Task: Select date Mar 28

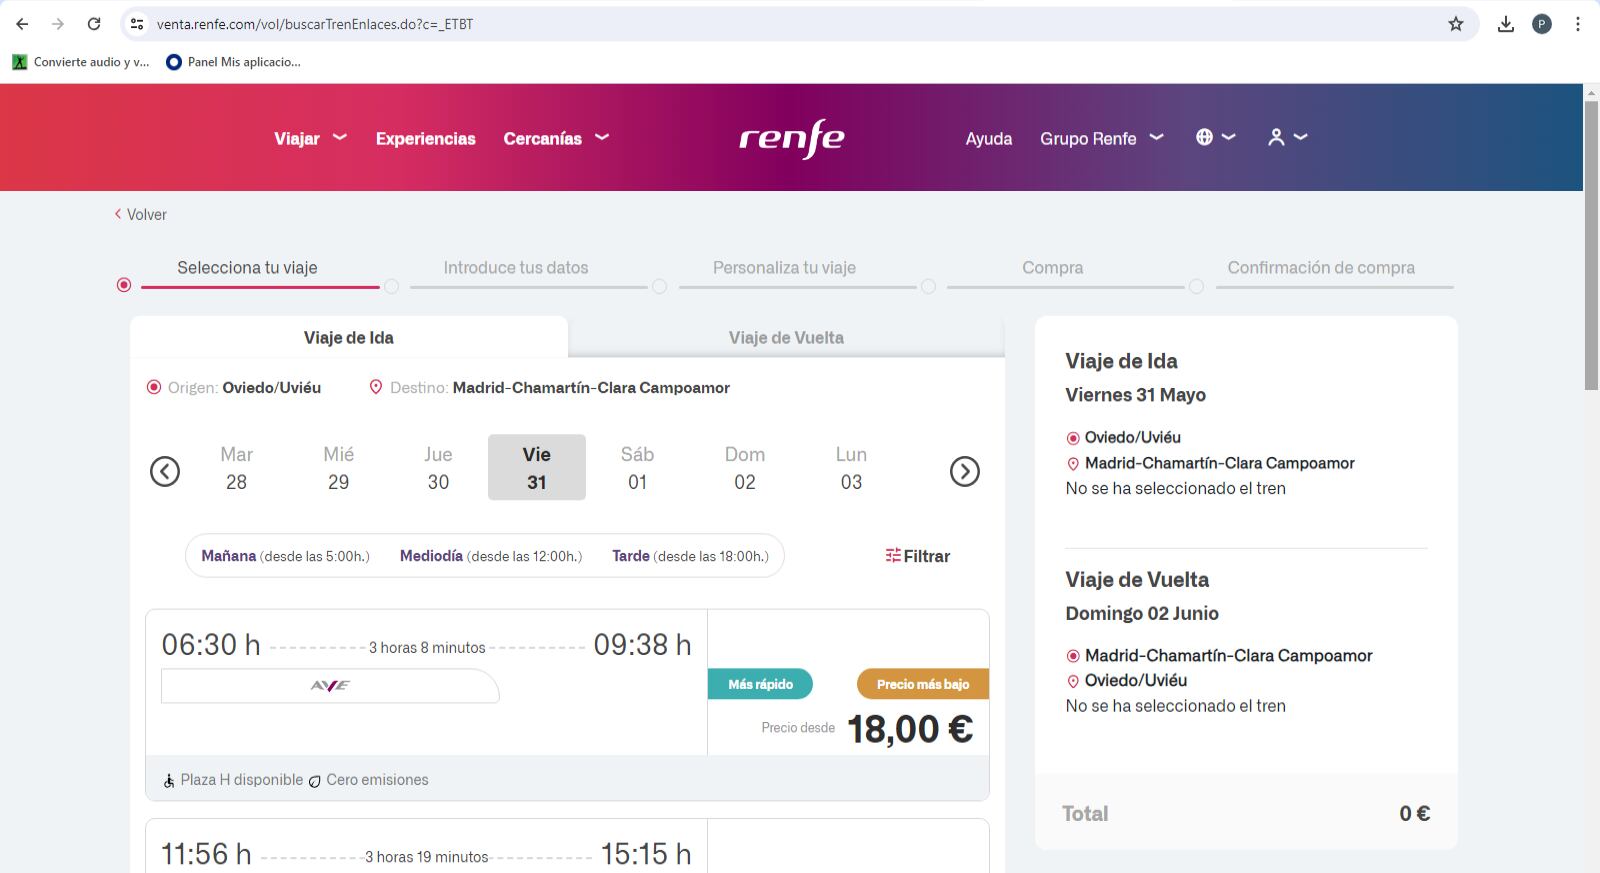Action: click(x=236, y=467)
